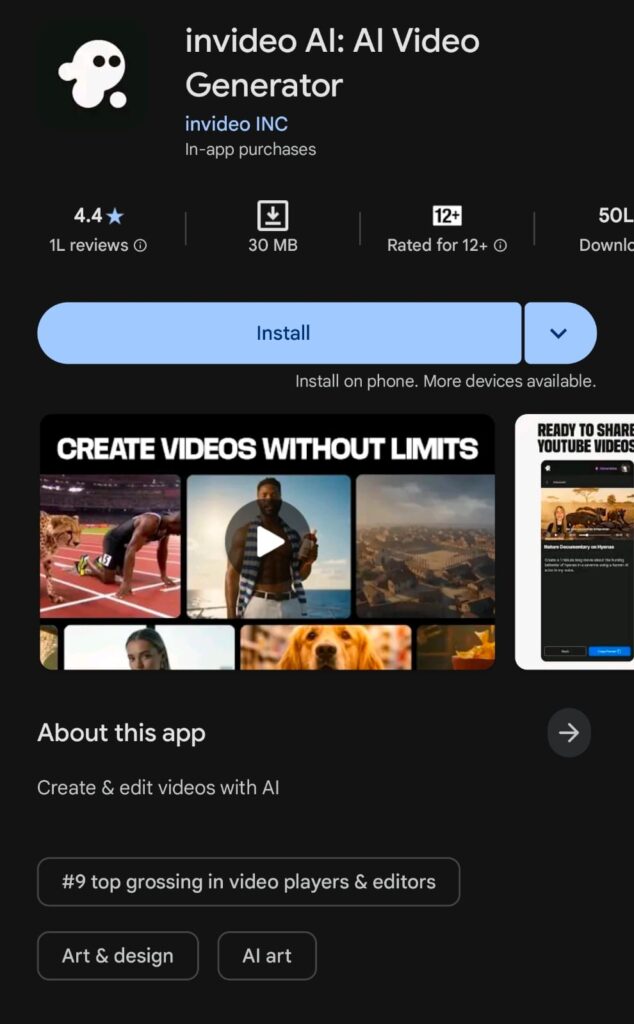The image size is (634, 1024).
Task: Expand the install options dropdown arrow
Action: pyautogui.click(x=560, y=333)
